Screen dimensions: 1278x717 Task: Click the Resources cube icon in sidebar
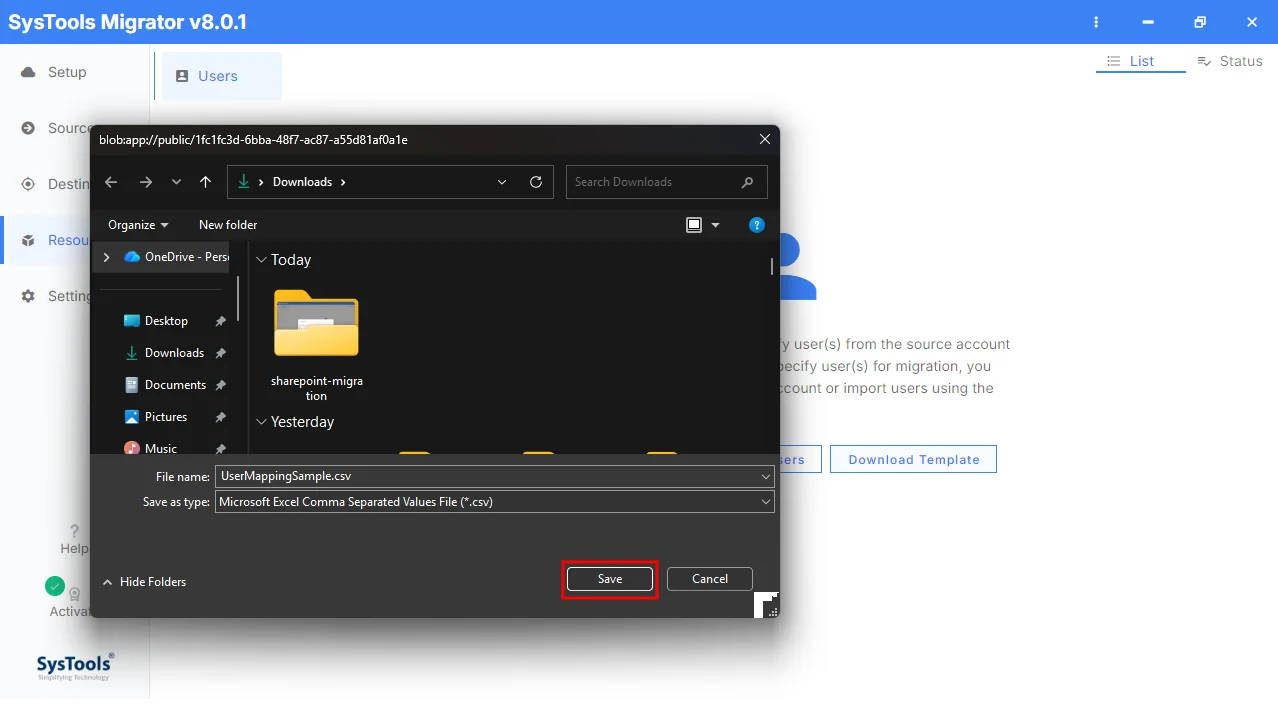(x=28, y=240)
